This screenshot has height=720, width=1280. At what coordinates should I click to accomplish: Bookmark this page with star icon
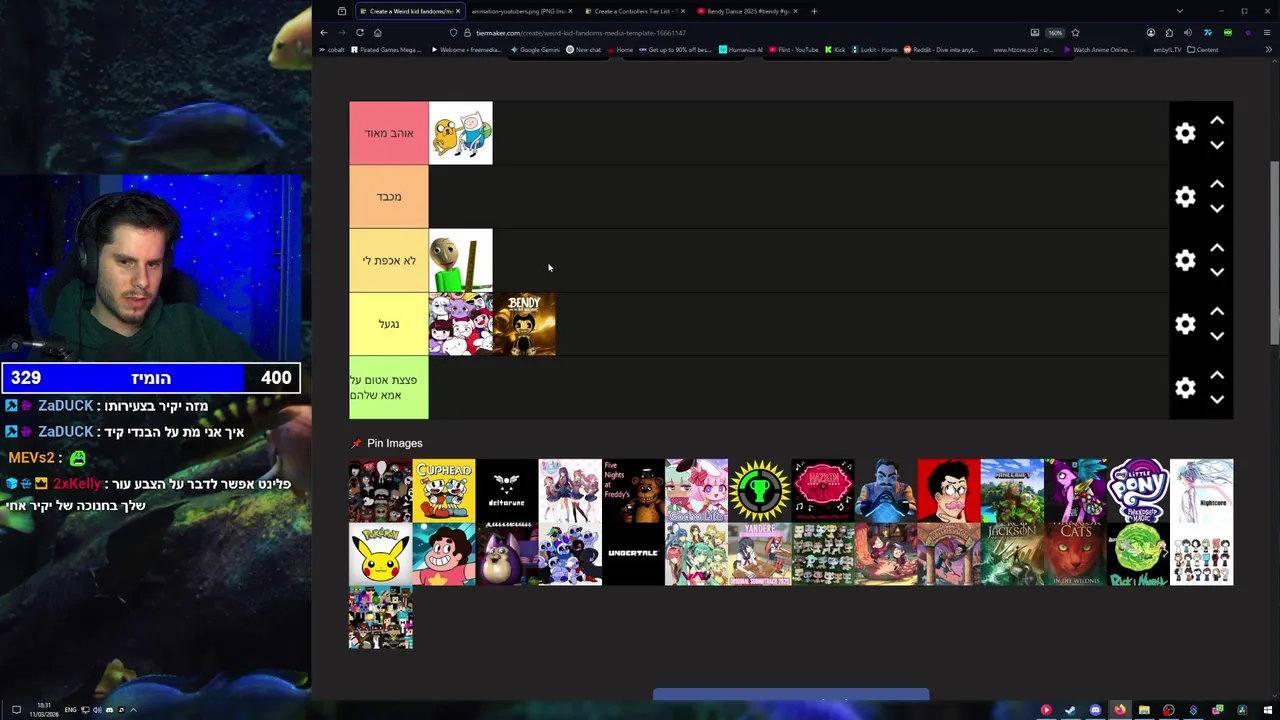[x=1075, y=32]
